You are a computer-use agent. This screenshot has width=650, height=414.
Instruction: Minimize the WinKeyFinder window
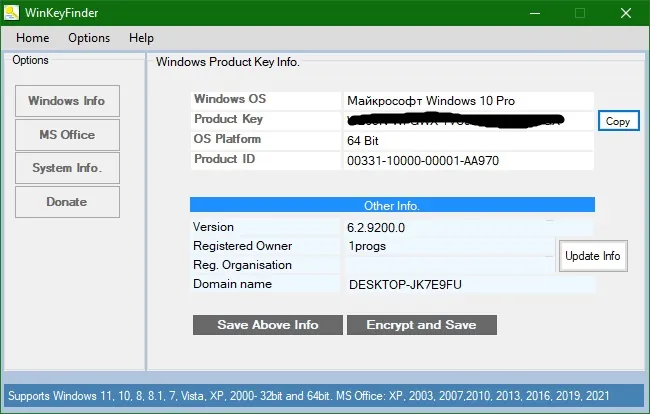(535, 13)
